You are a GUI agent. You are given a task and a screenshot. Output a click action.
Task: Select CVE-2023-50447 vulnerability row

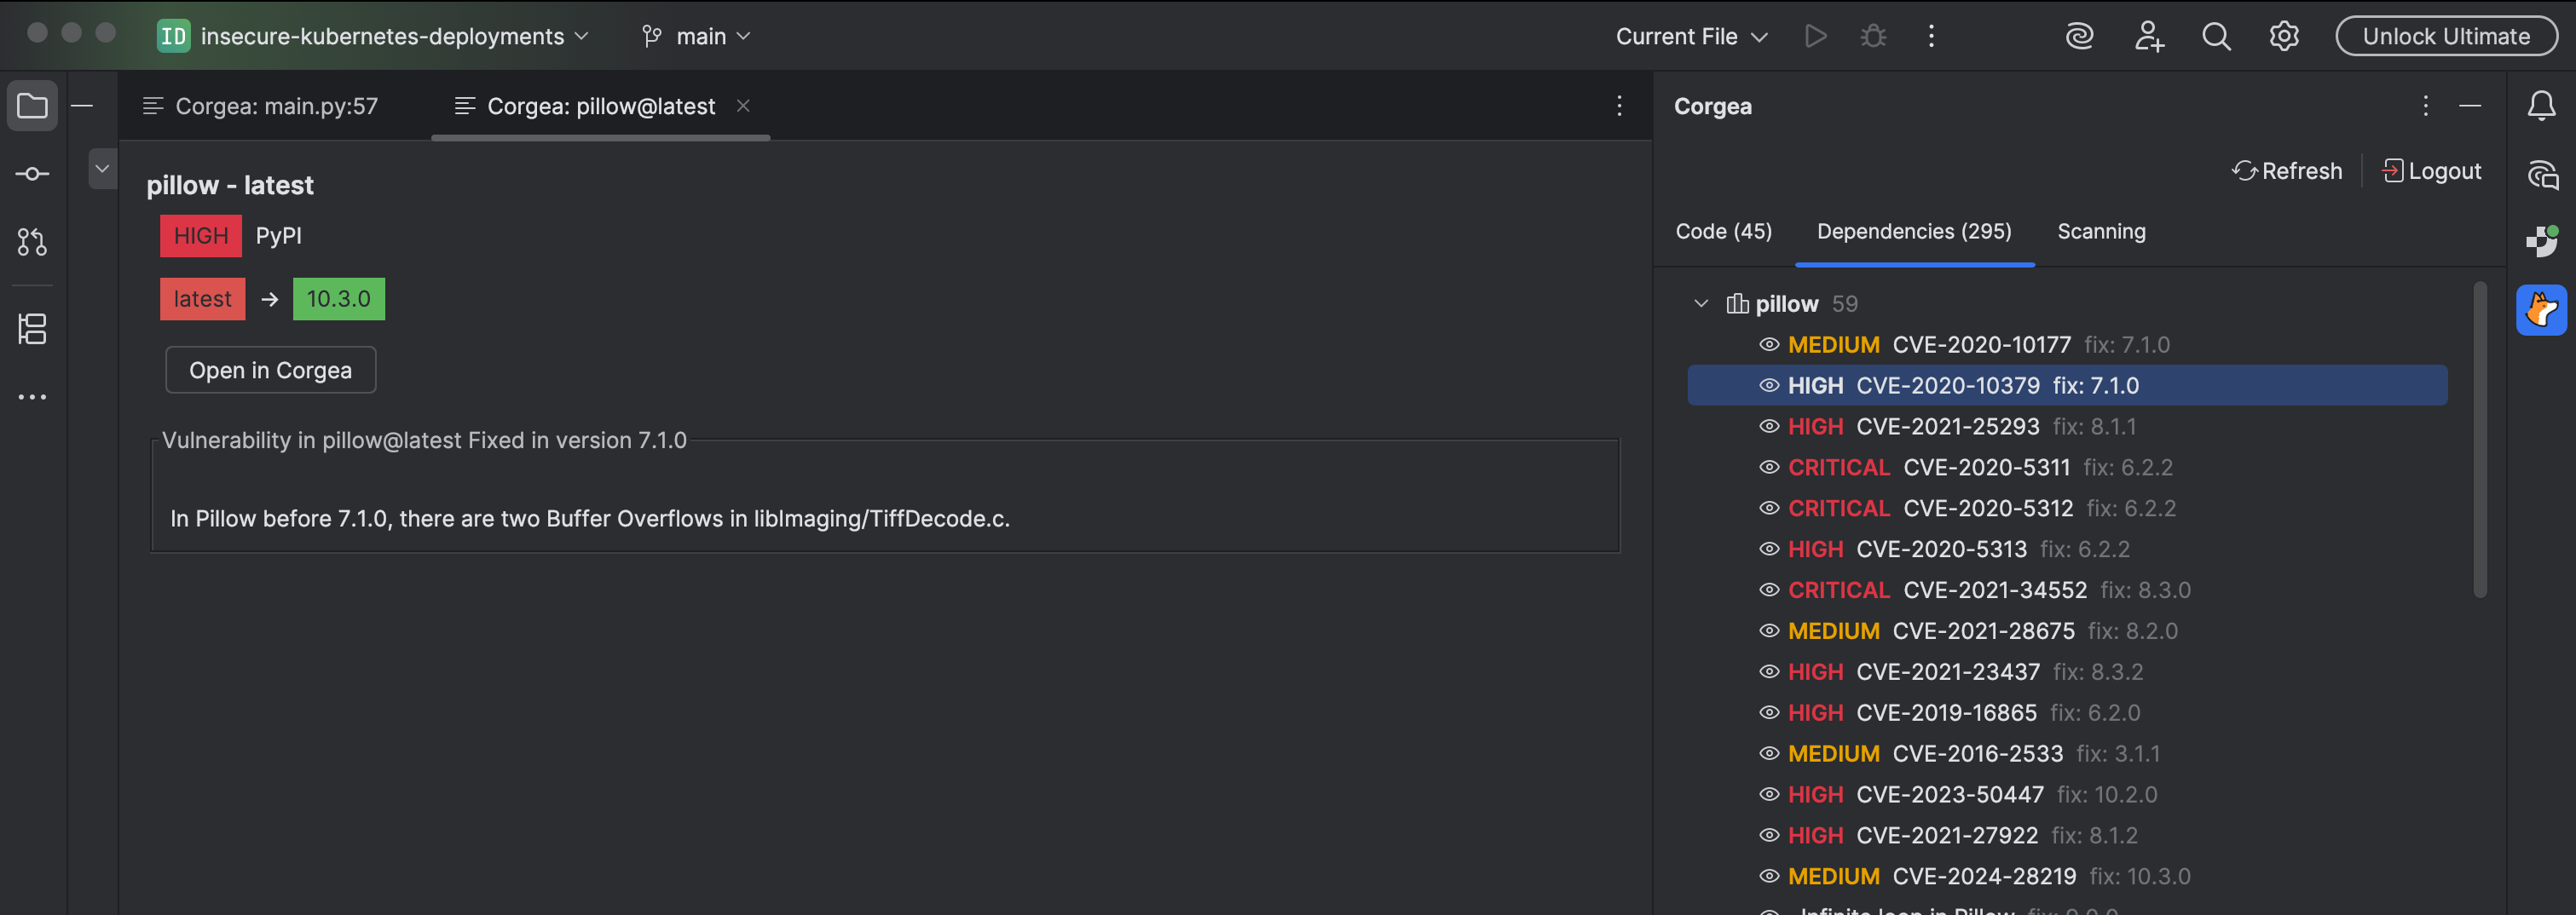(x=2067, y=795)
